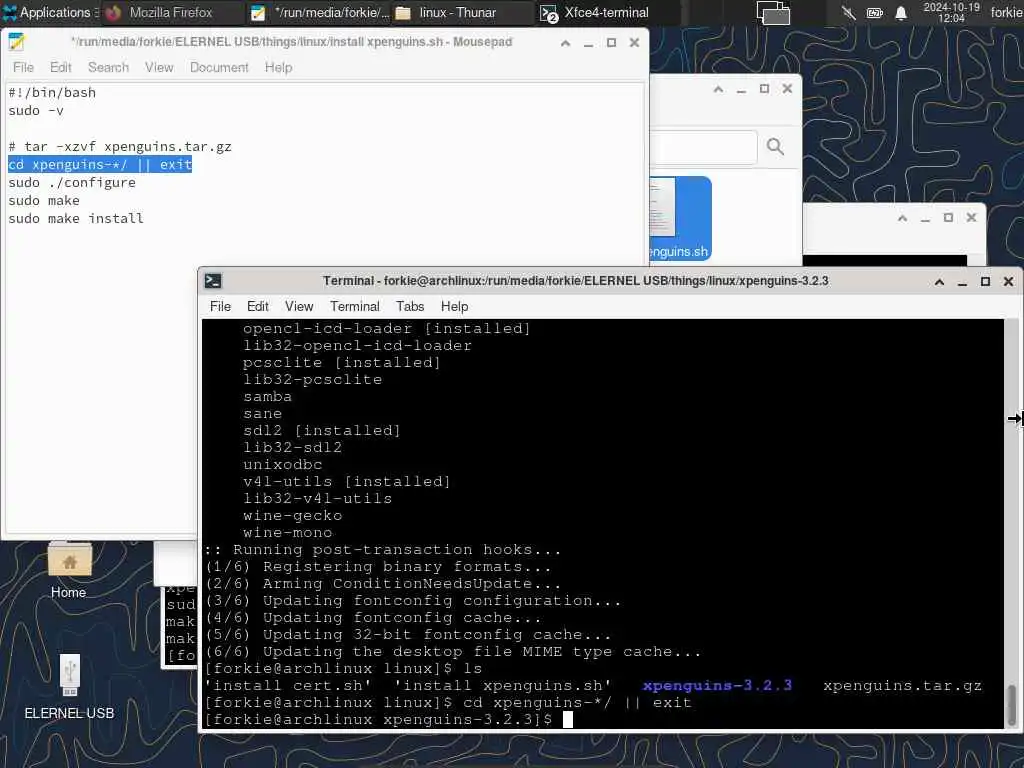Close the small background window behind the terminal

point(971,218)
